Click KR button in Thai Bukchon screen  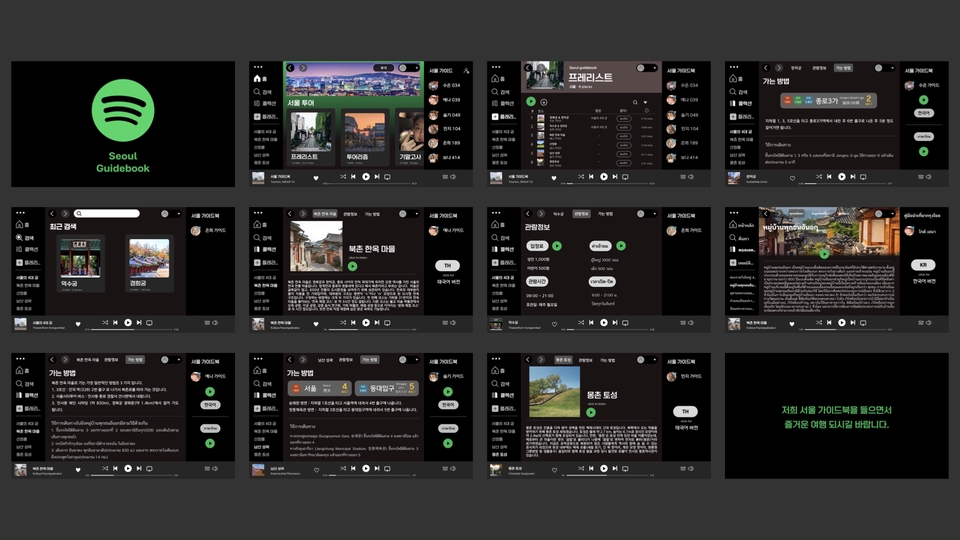pos(923,265)
